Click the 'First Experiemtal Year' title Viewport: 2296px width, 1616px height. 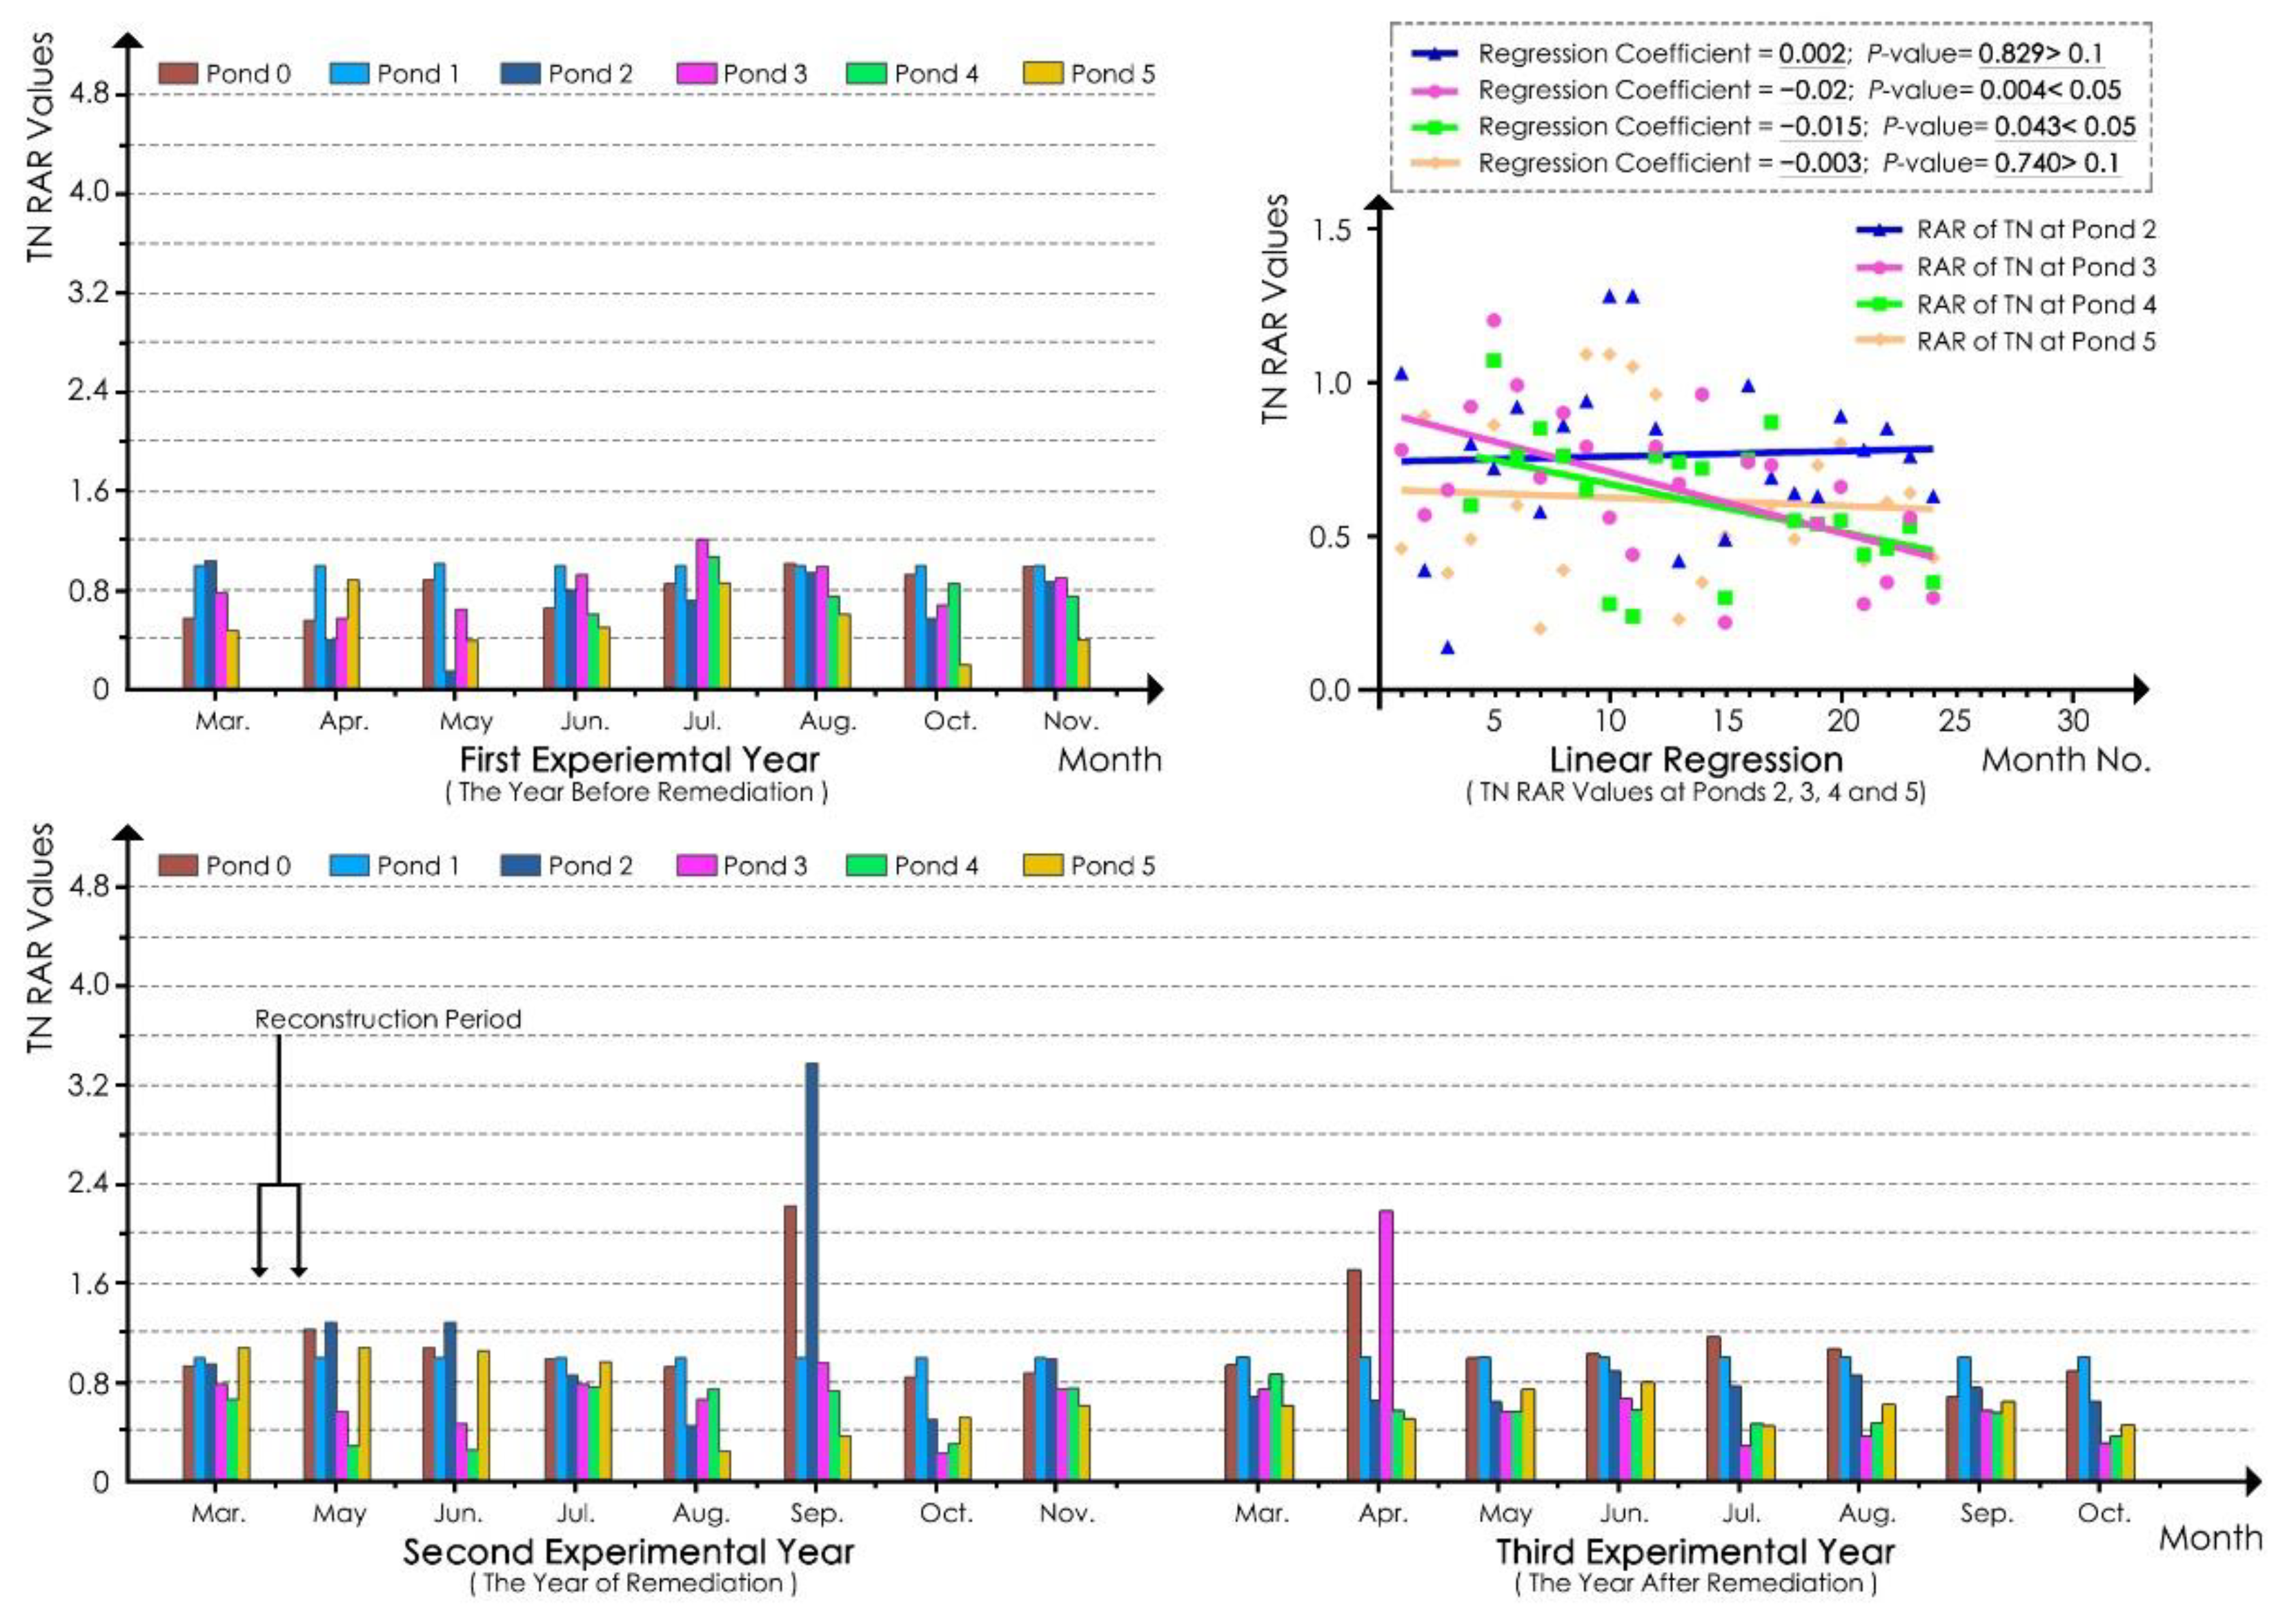pyautogui.click(x=639, y=760)
